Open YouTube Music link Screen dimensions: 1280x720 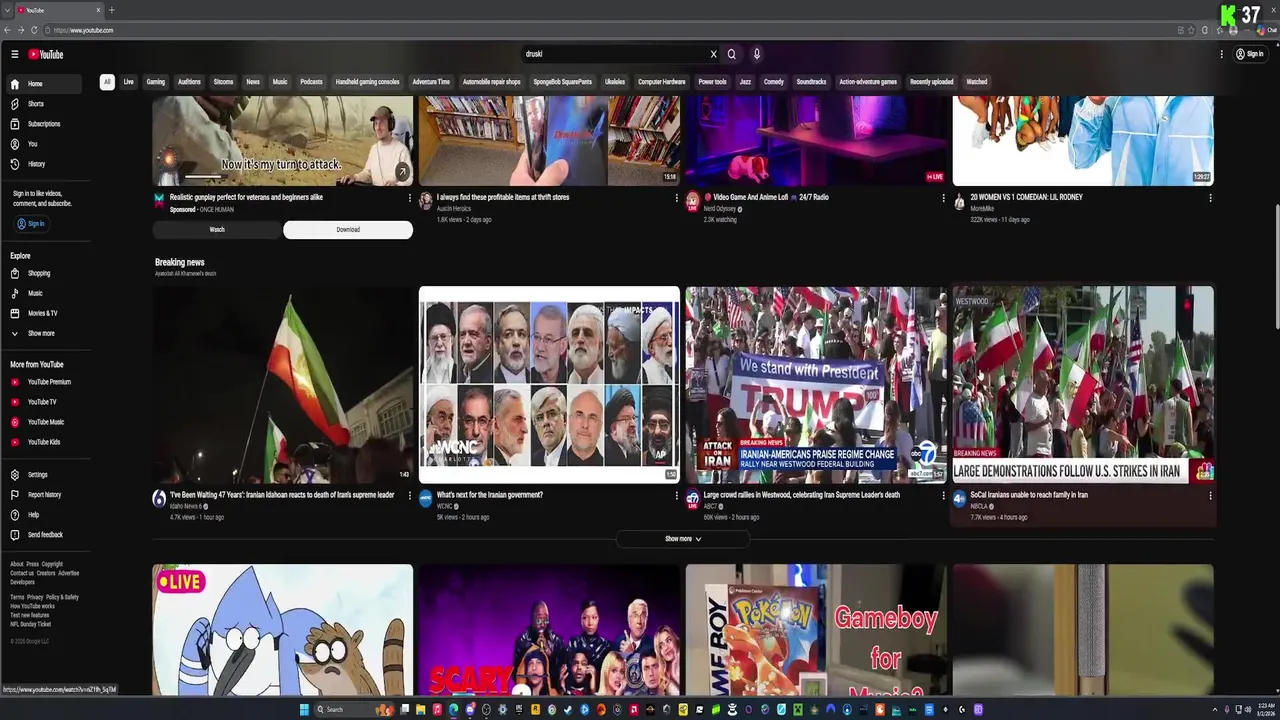(x=45, y=422)
